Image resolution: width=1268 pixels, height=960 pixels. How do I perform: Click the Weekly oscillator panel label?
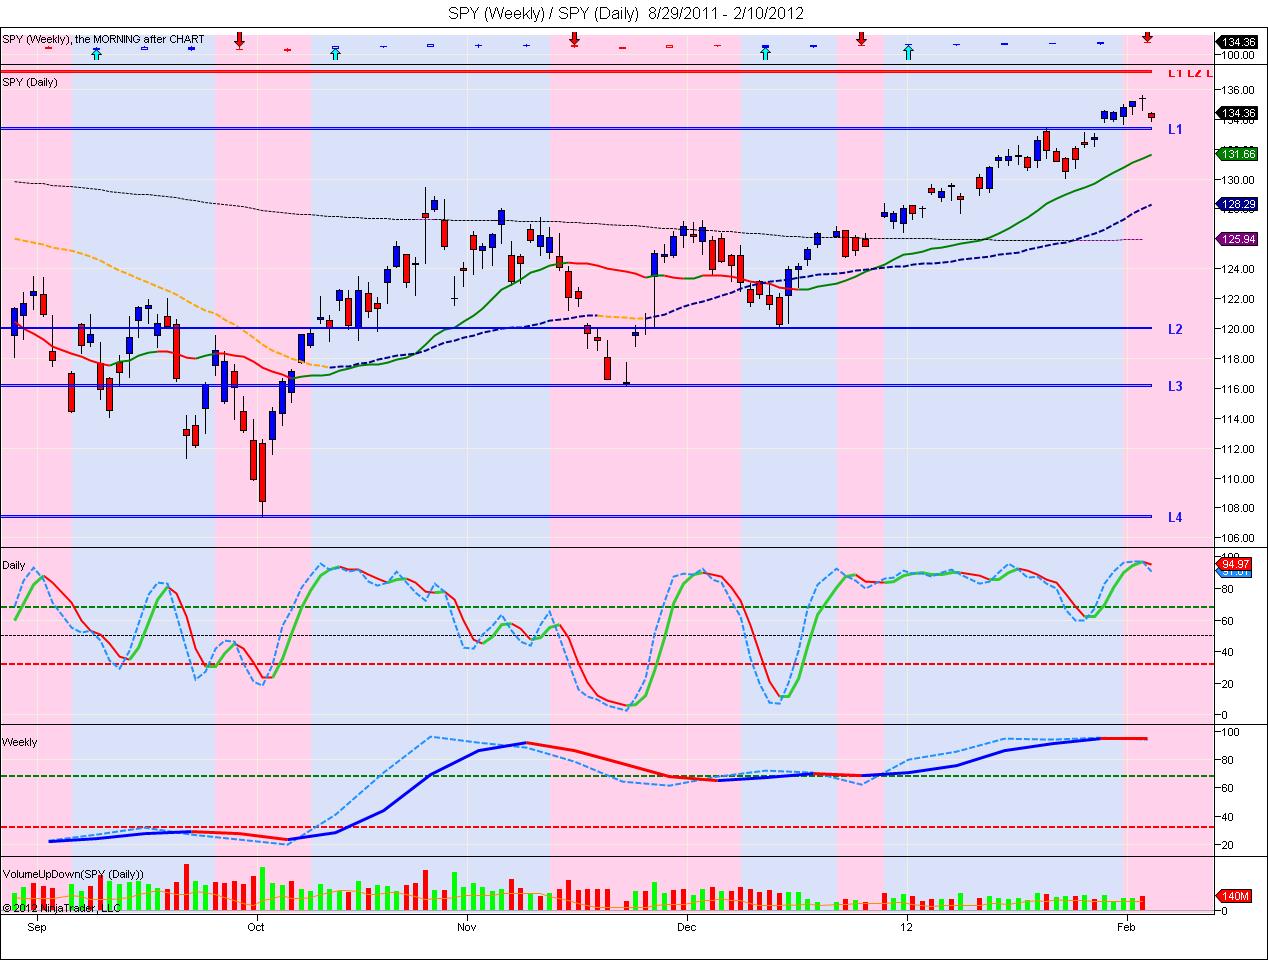20,742
